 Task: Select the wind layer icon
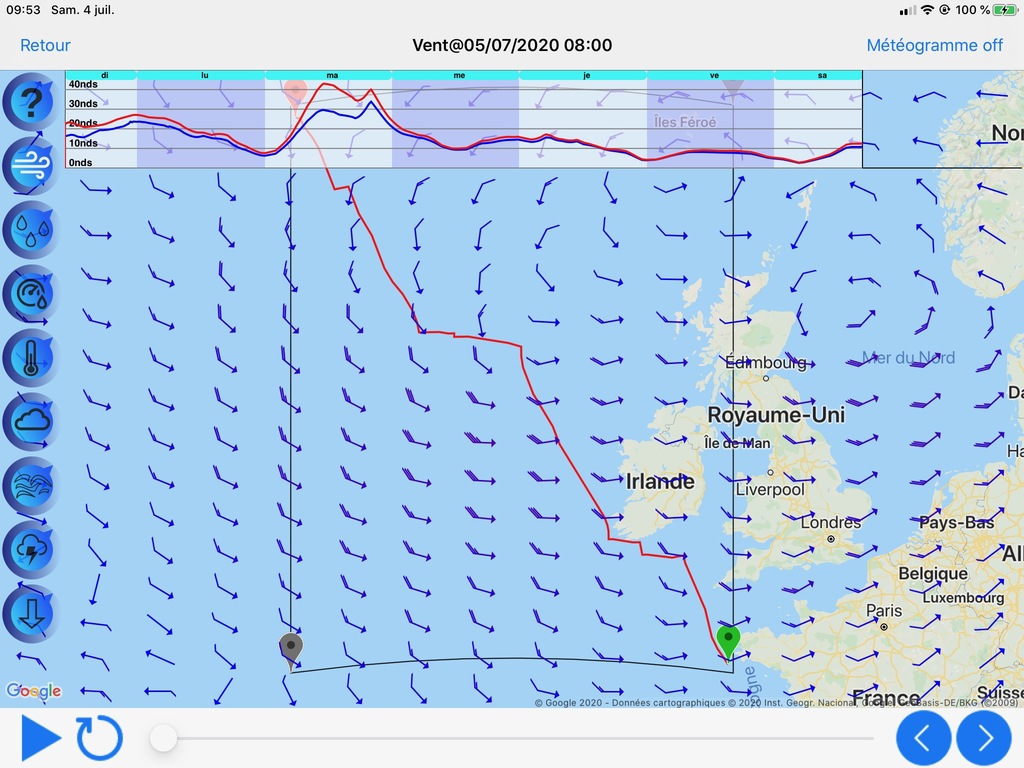tap(30, 166)
